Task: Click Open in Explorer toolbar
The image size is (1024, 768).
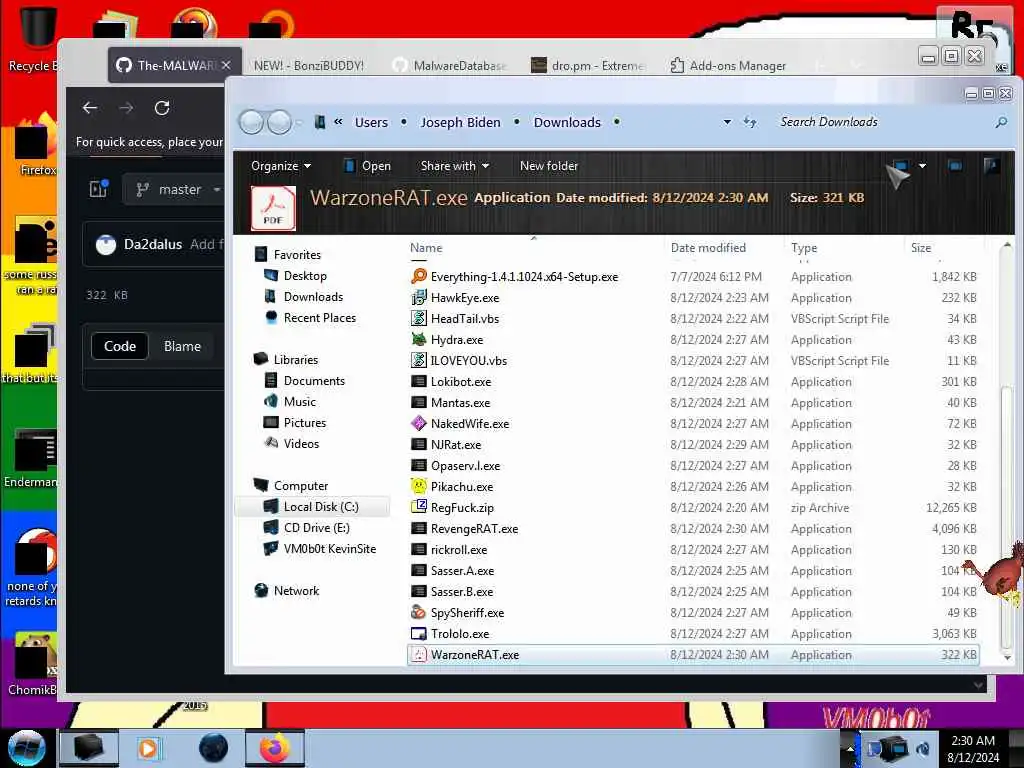Action: click(368, 166)
